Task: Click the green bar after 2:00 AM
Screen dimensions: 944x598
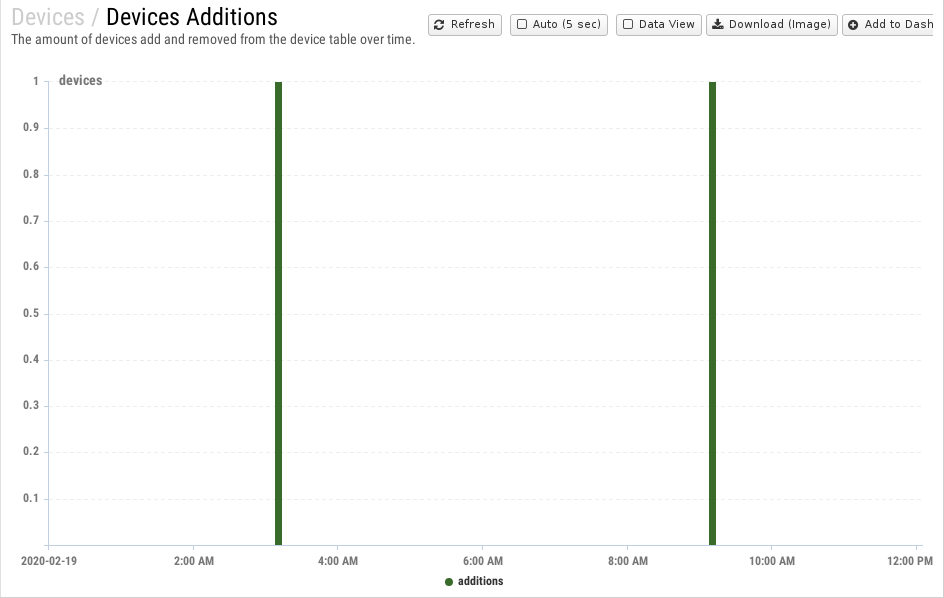Action: point(278,313)
